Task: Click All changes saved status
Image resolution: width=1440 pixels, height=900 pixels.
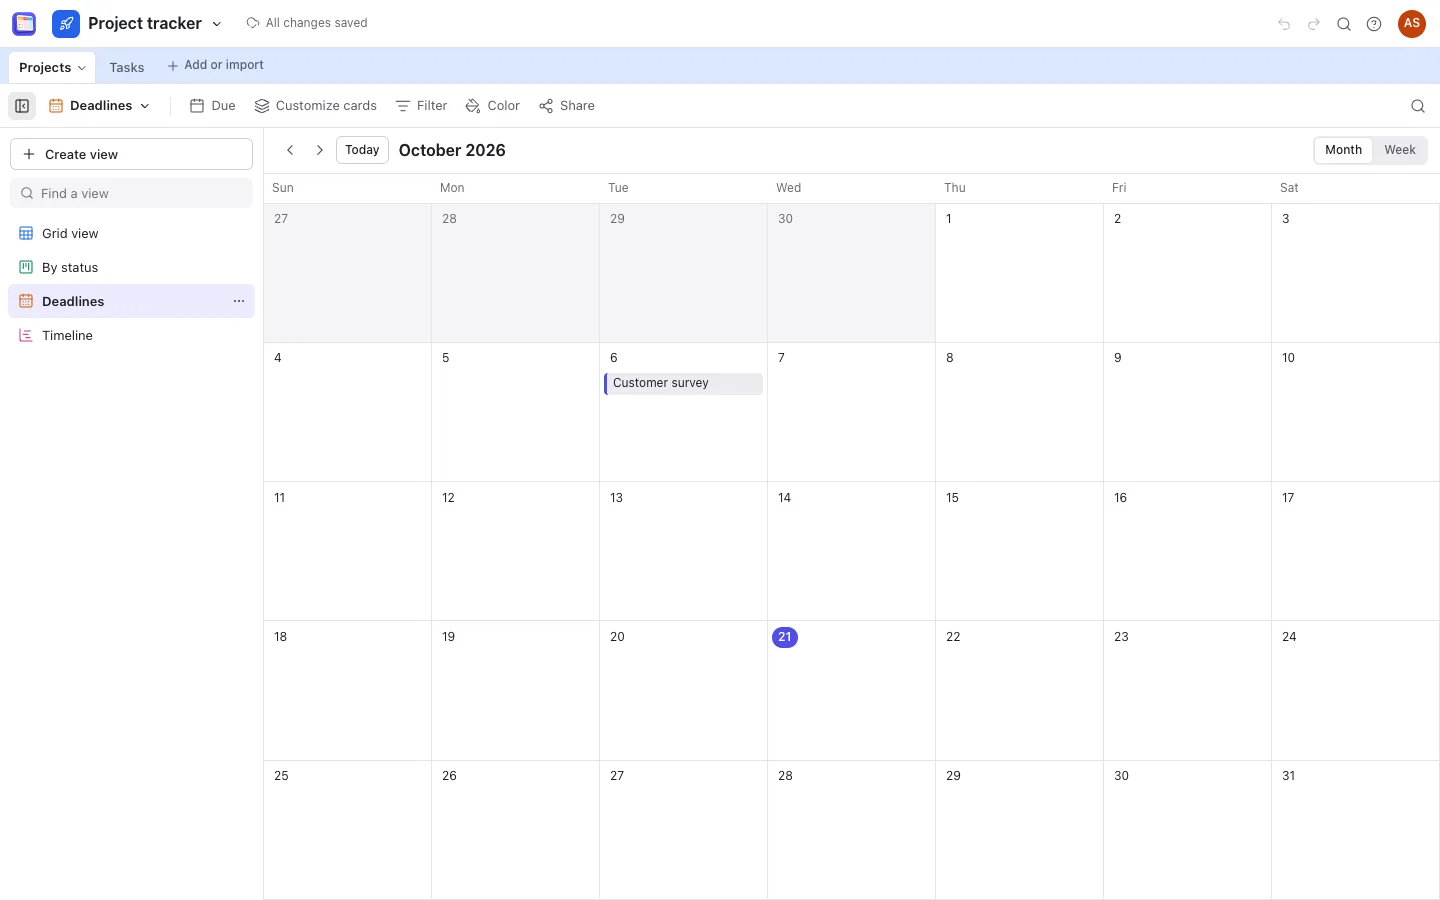Action: tap(307, 23)
